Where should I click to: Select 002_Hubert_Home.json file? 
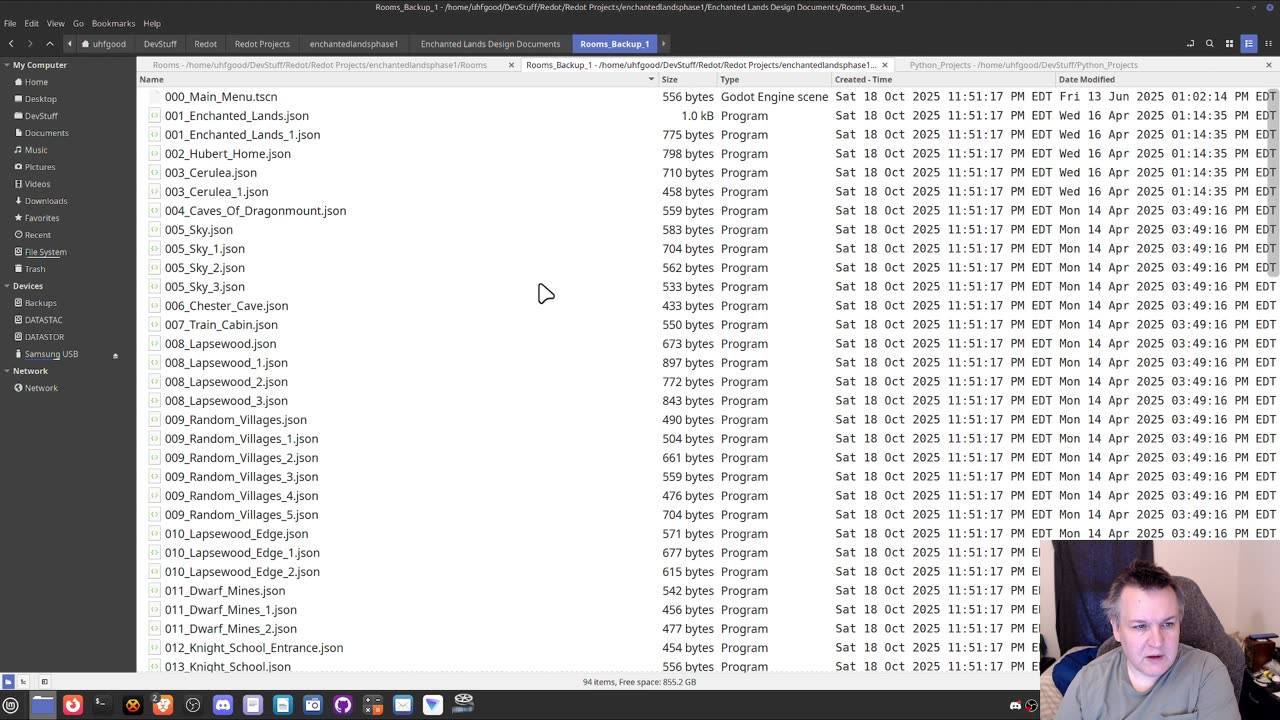click(227, 154)
